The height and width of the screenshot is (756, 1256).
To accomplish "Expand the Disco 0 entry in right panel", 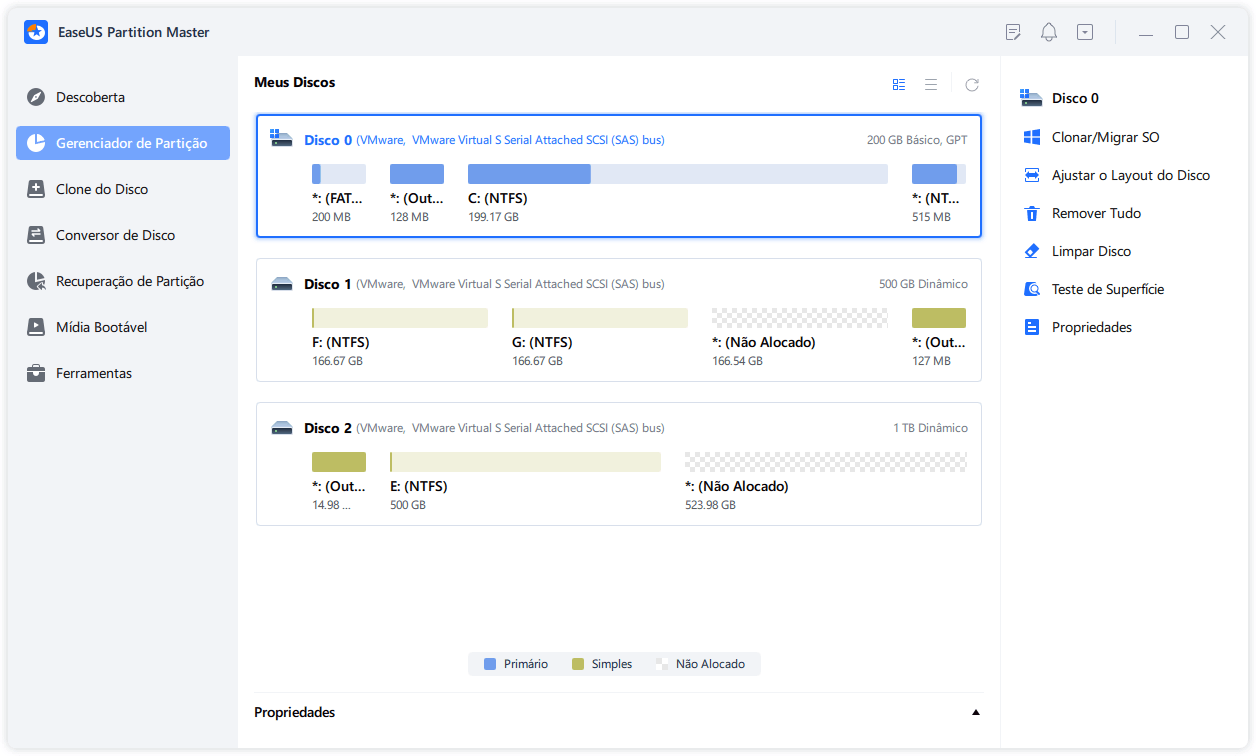I will pyautogui.click(x=1075, y=97).
